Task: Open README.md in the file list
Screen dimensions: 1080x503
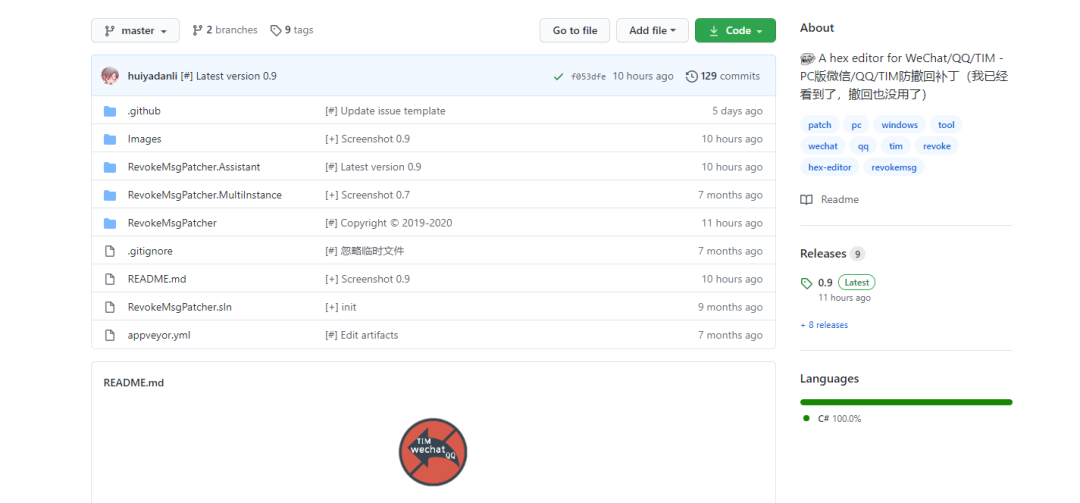Action: click(x=157, y=280)
